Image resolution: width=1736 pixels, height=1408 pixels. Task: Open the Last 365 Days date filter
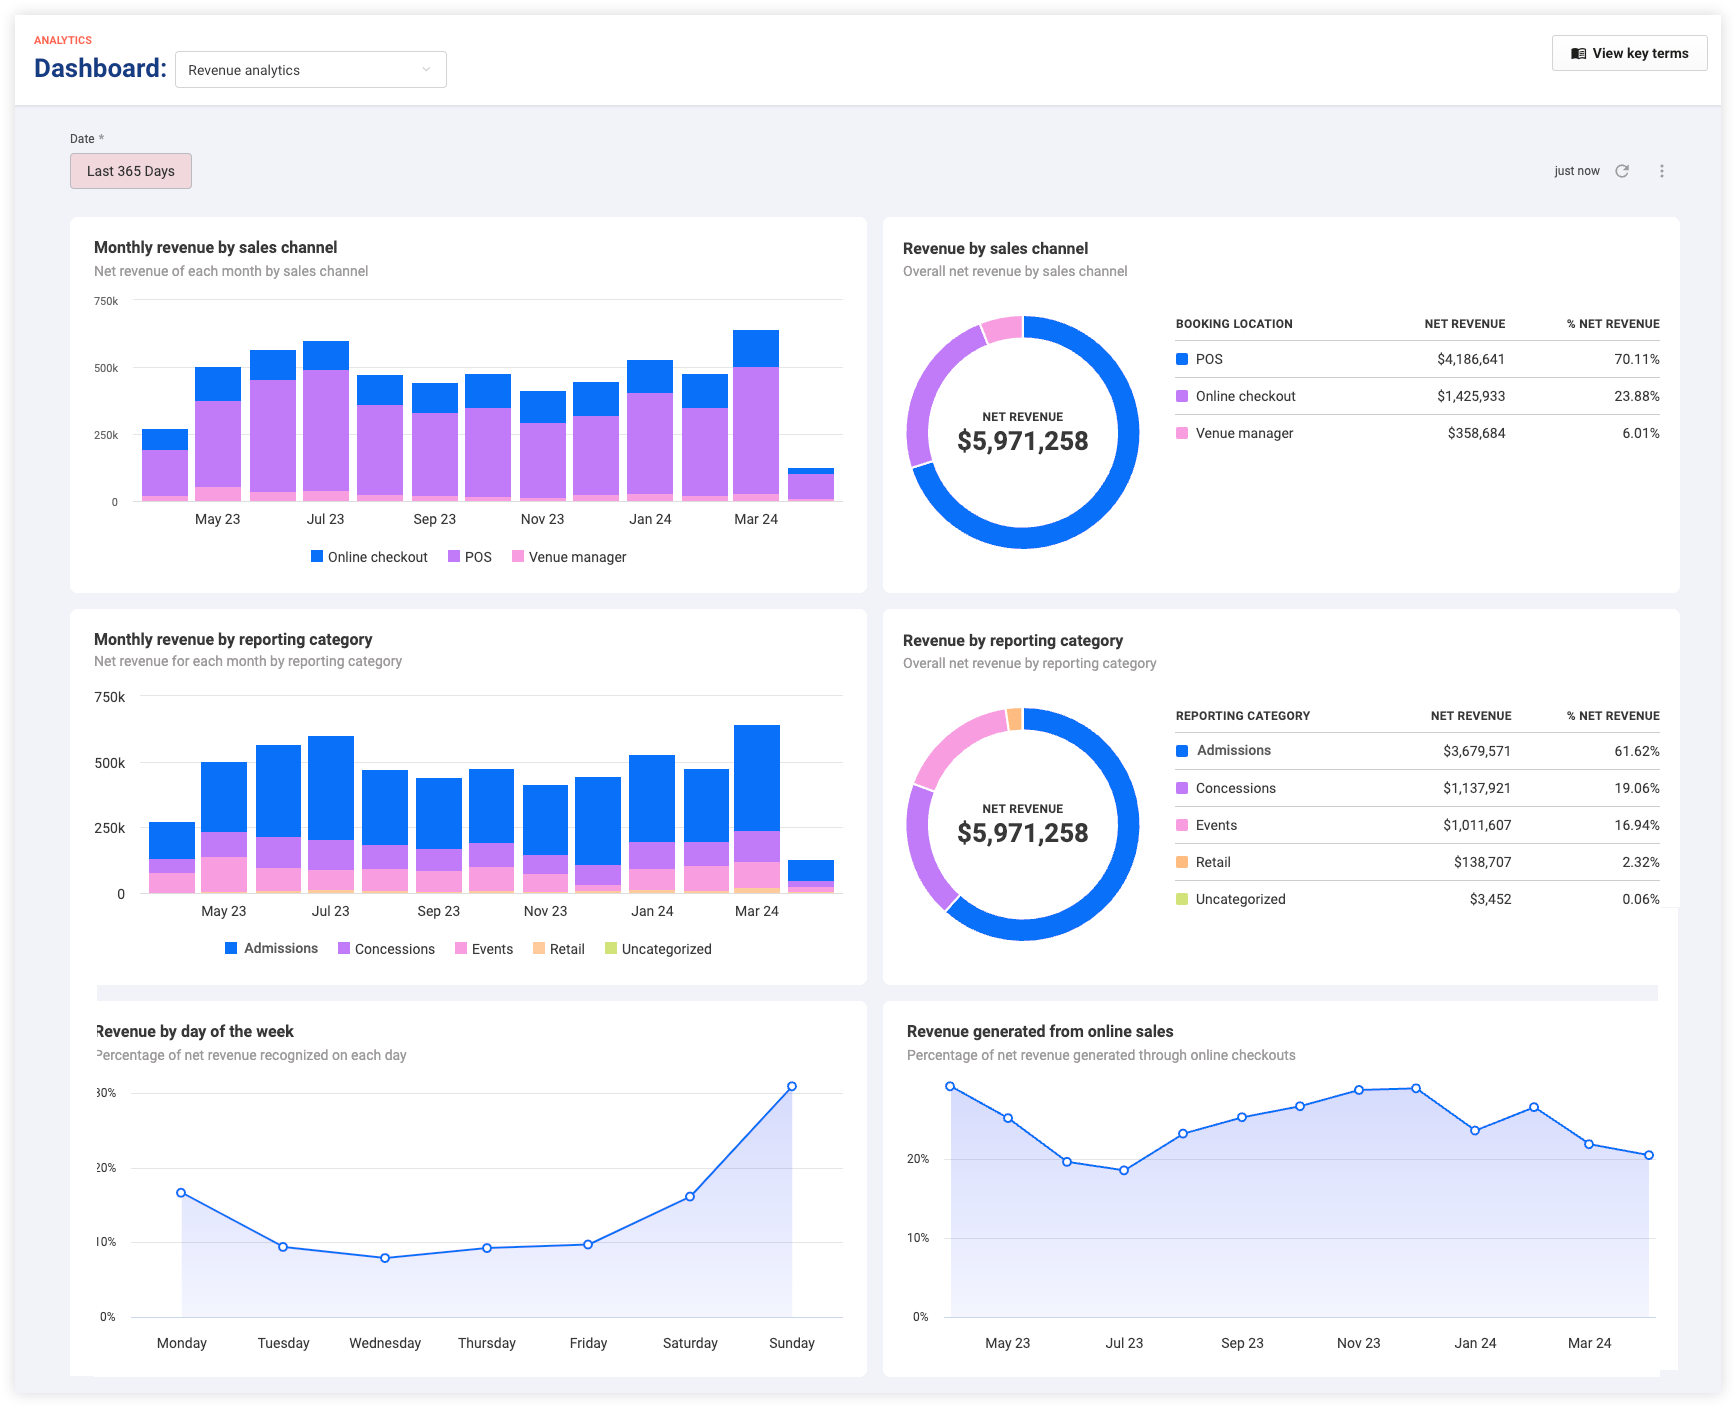(131, 171)
